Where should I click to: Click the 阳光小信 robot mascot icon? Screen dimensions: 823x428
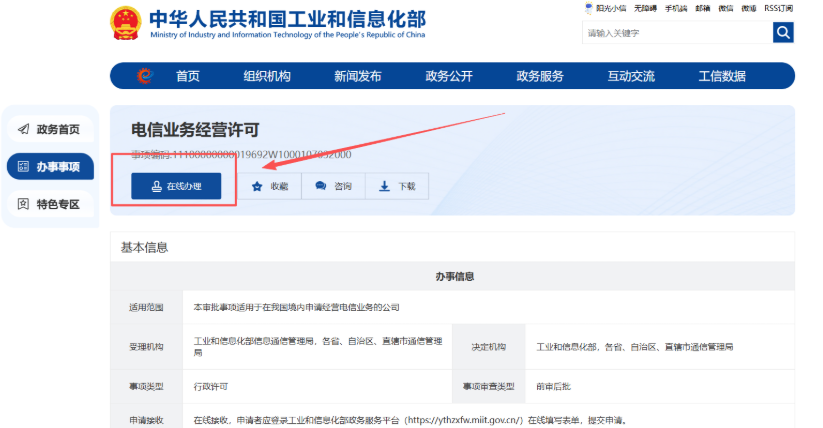(589, 8)
